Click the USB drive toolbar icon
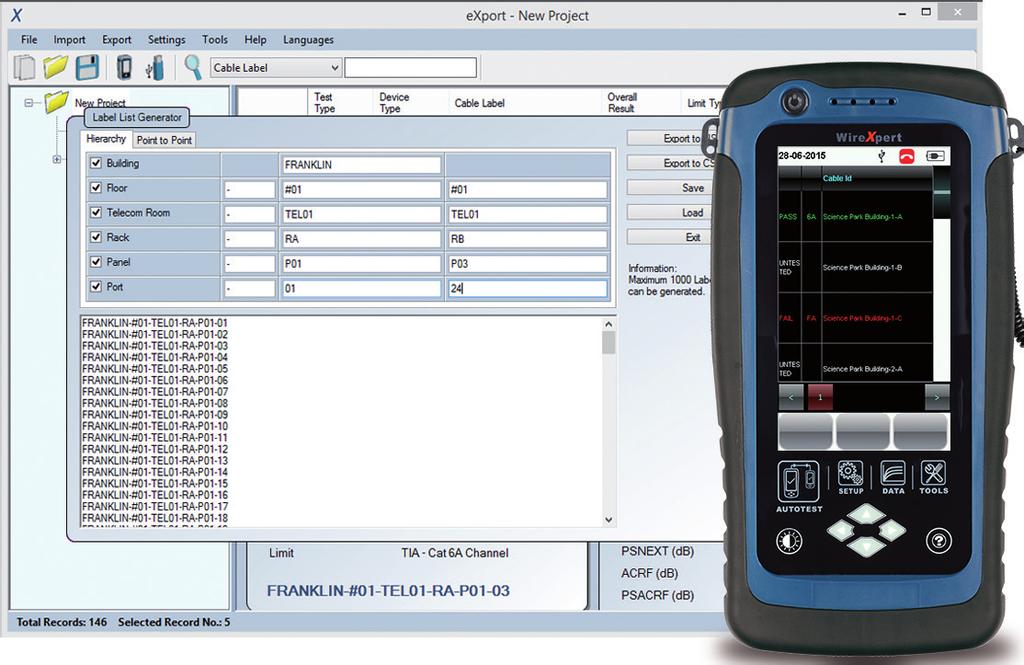 tap(155, 67)
